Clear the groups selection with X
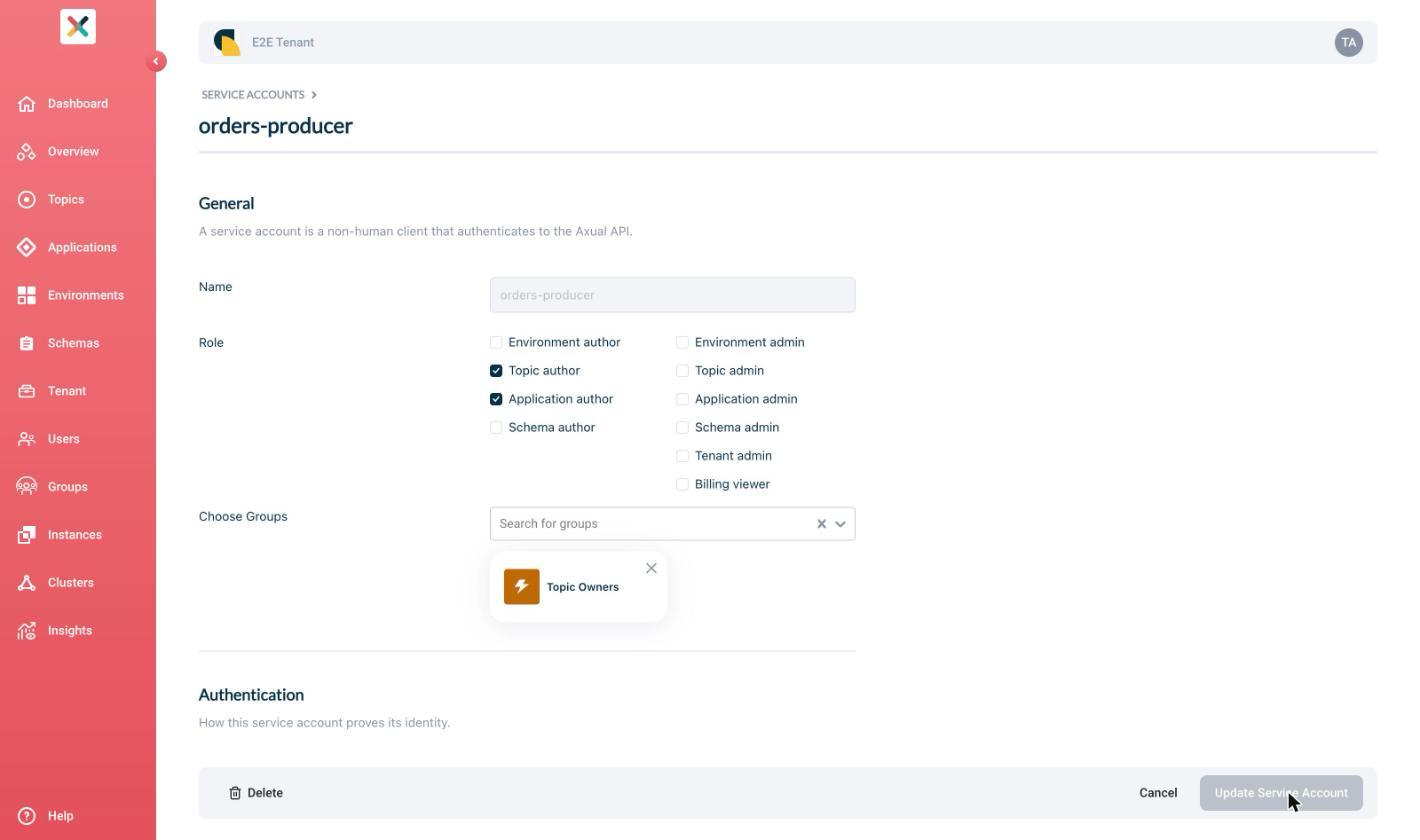The image size is (1420, 840). coord(822,524)
